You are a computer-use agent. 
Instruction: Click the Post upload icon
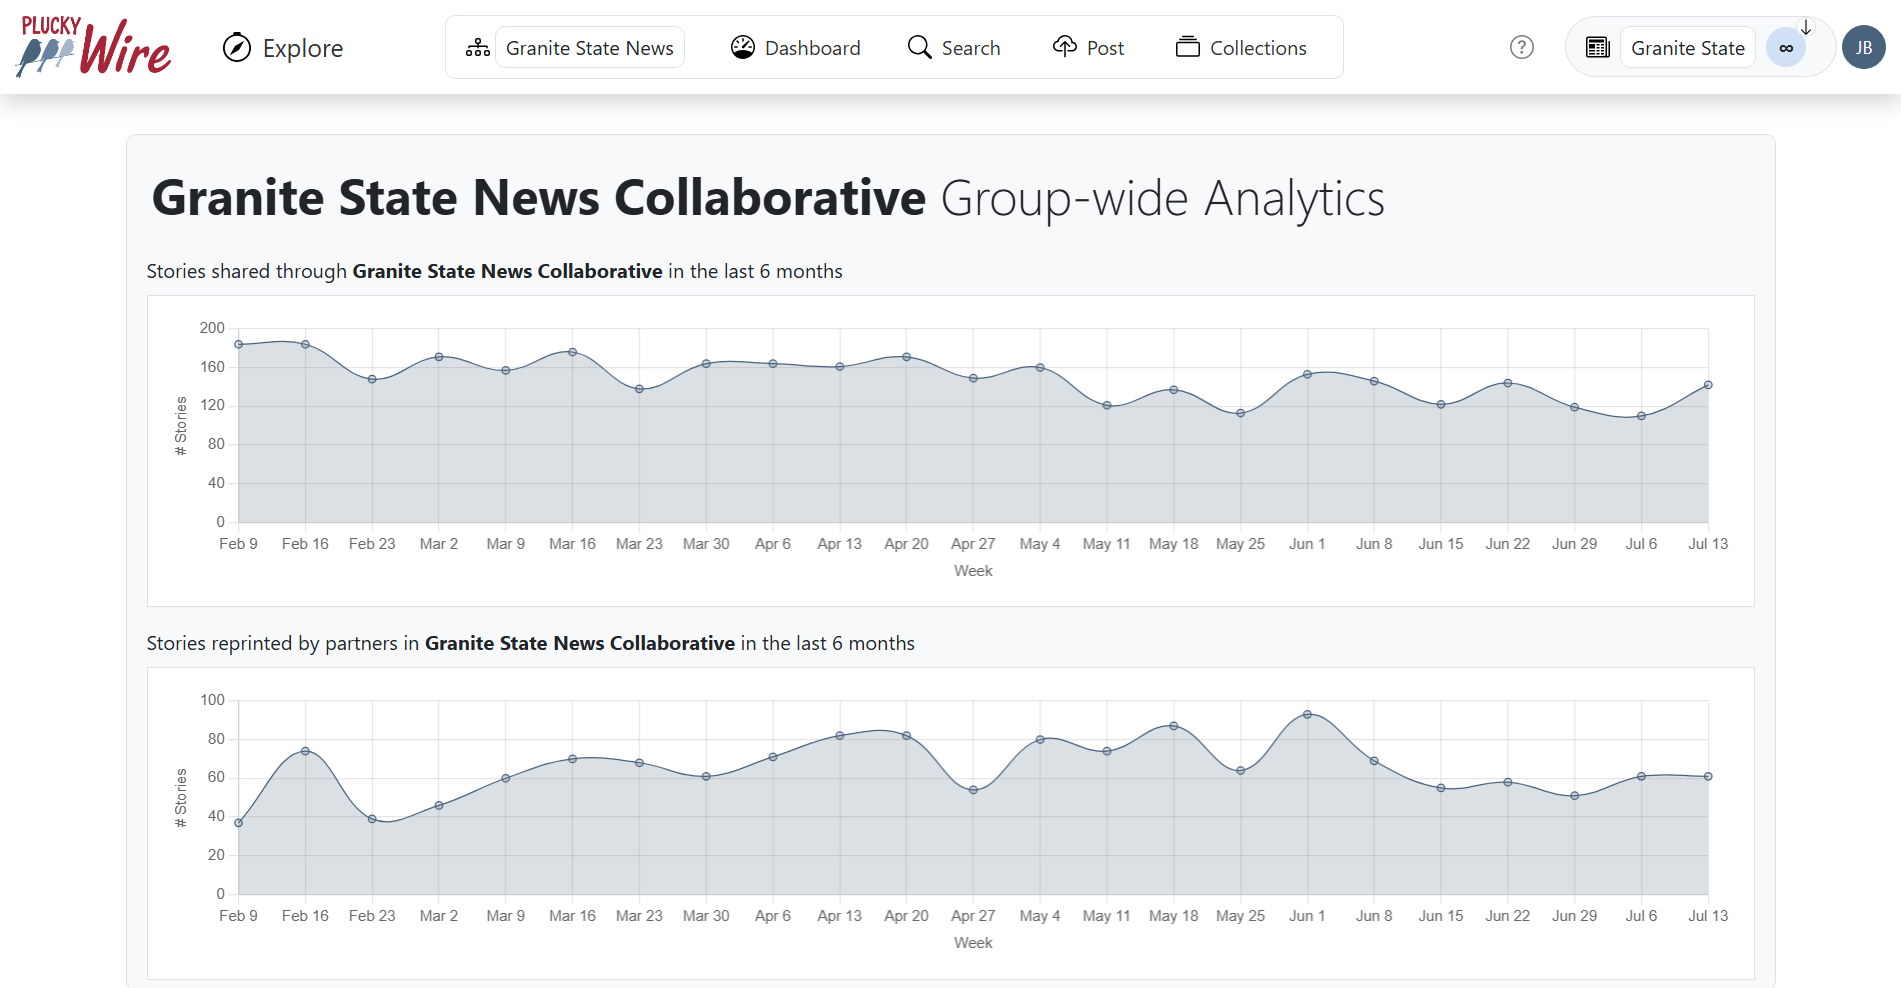(1063, 46)
